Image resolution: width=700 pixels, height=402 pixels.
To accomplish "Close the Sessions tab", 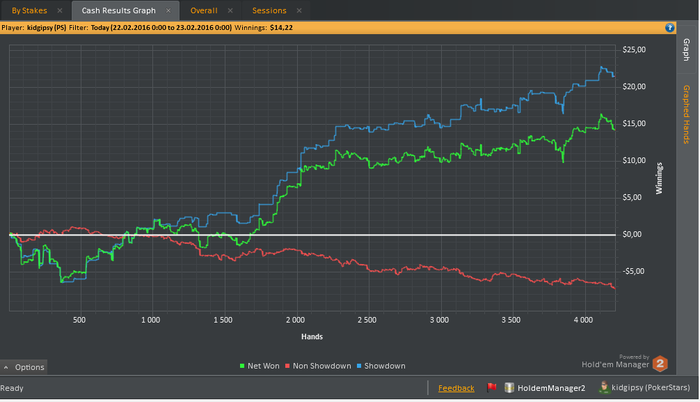I will [x=299, y=10].
